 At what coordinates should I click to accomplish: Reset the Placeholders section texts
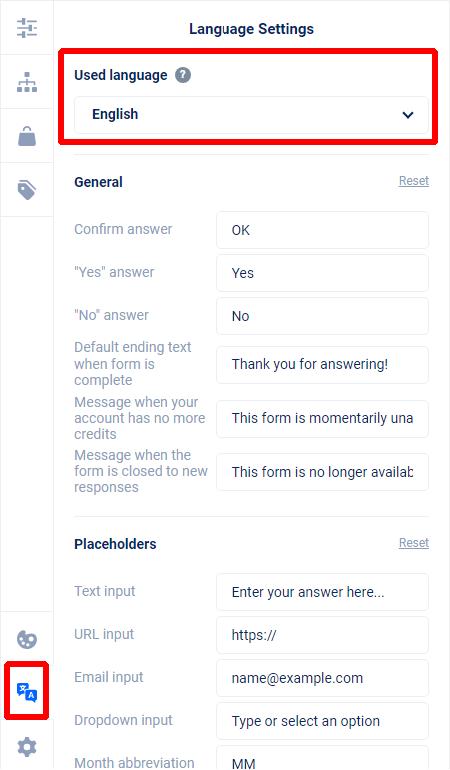coord(414,543)
